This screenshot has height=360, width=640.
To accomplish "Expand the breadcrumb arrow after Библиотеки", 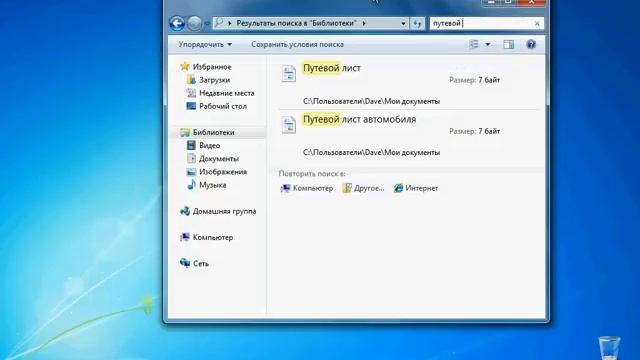I will [x=364, y=24].
